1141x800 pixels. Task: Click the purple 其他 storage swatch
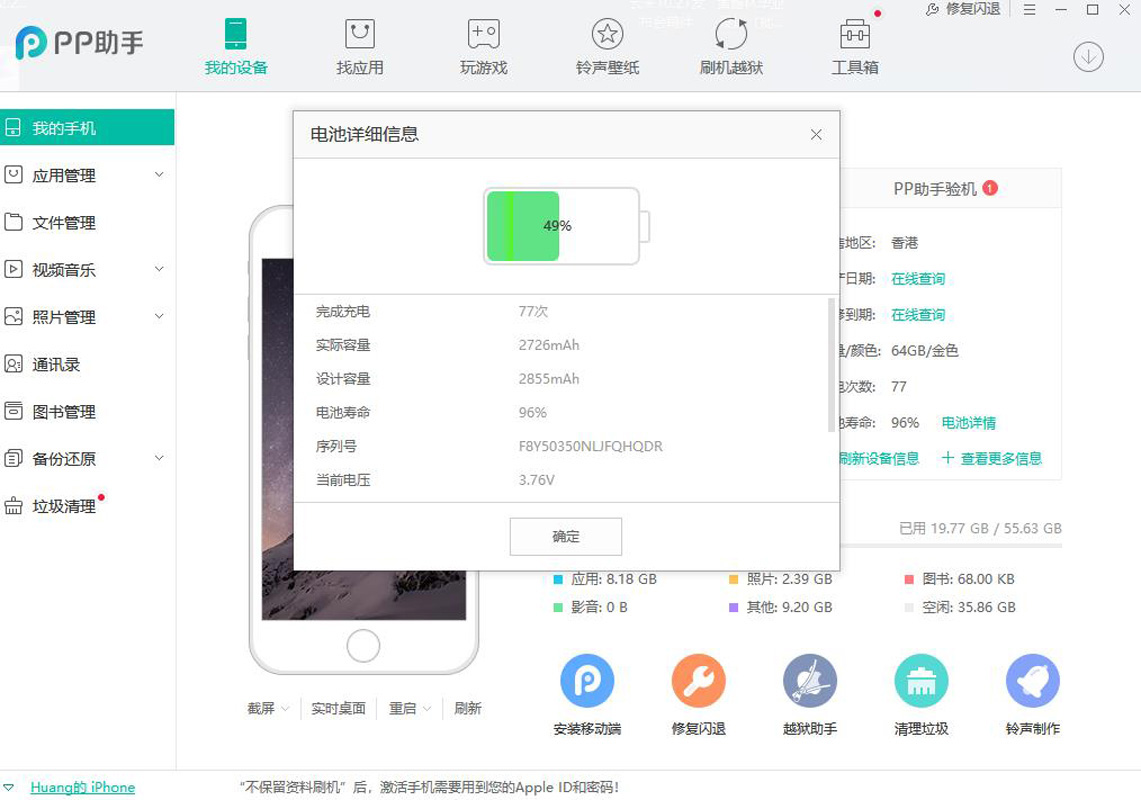click(x=734, y=607)
